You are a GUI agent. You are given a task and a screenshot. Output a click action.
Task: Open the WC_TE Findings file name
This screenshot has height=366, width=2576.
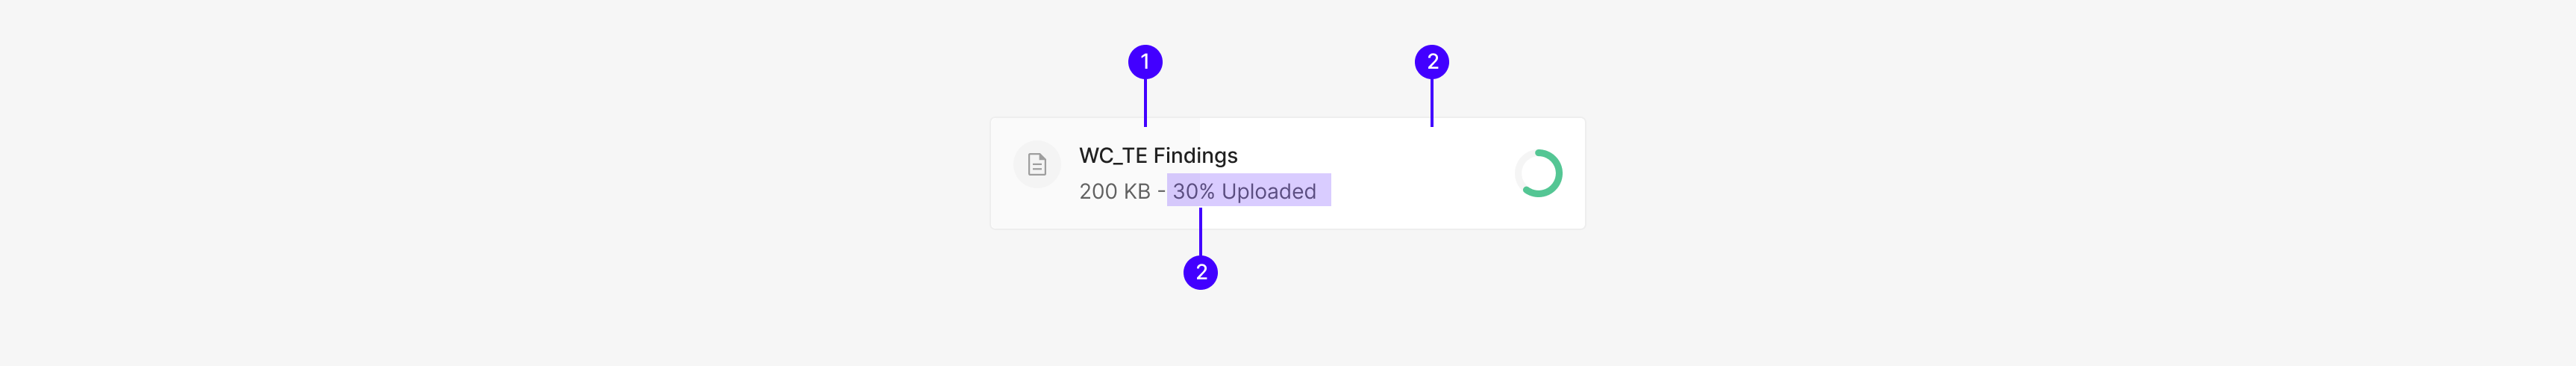pyautogui.click(x=1157, y=156)
